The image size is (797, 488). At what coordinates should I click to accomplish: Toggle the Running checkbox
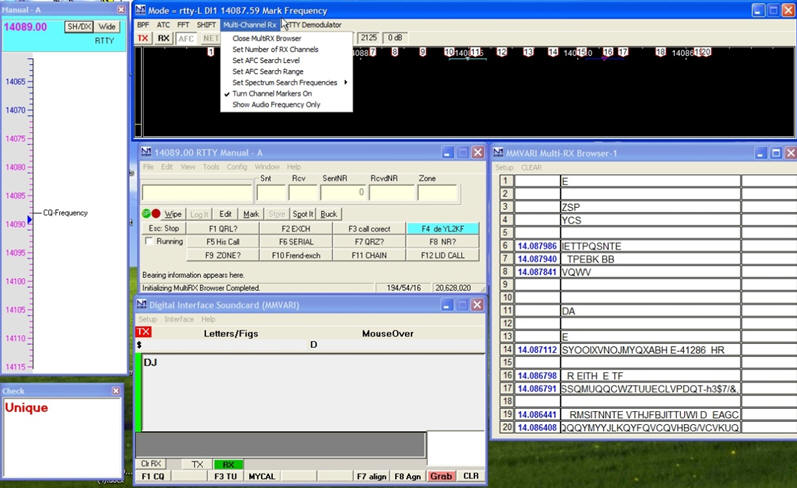(x=150, y=241)
